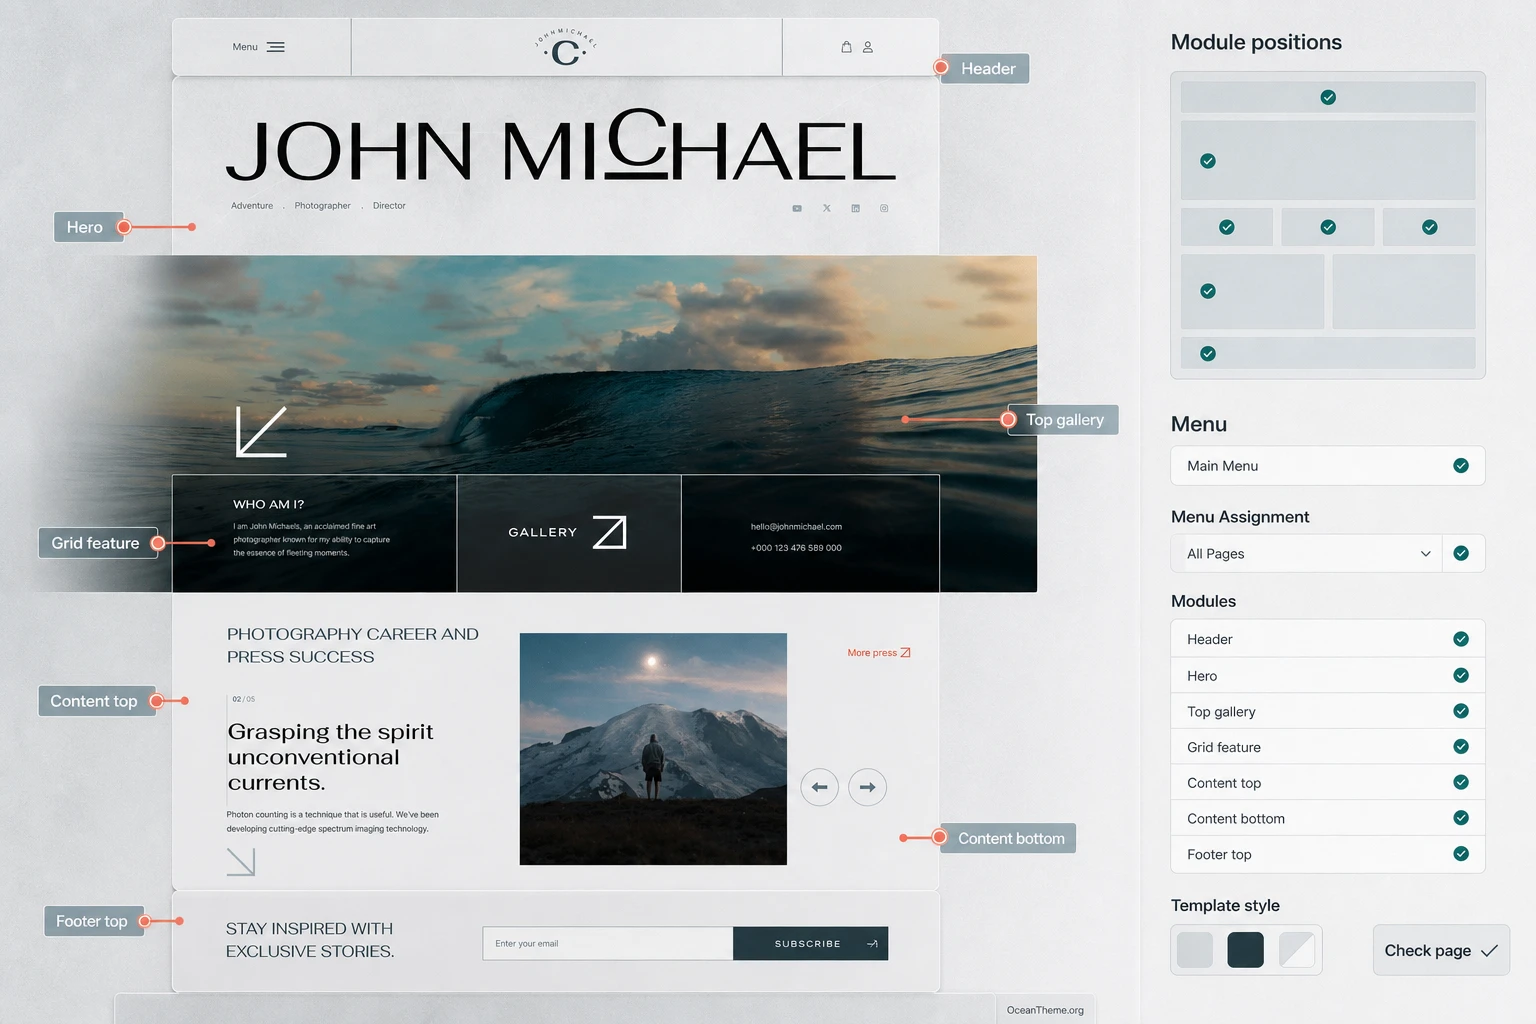
Task: Click the Subscribe button
Action: point(810,944)
